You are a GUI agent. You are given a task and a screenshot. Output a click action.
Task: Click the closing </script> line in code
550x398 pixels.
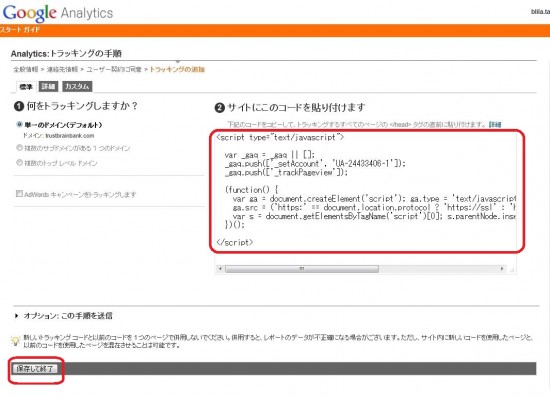(x=235, y=242)
